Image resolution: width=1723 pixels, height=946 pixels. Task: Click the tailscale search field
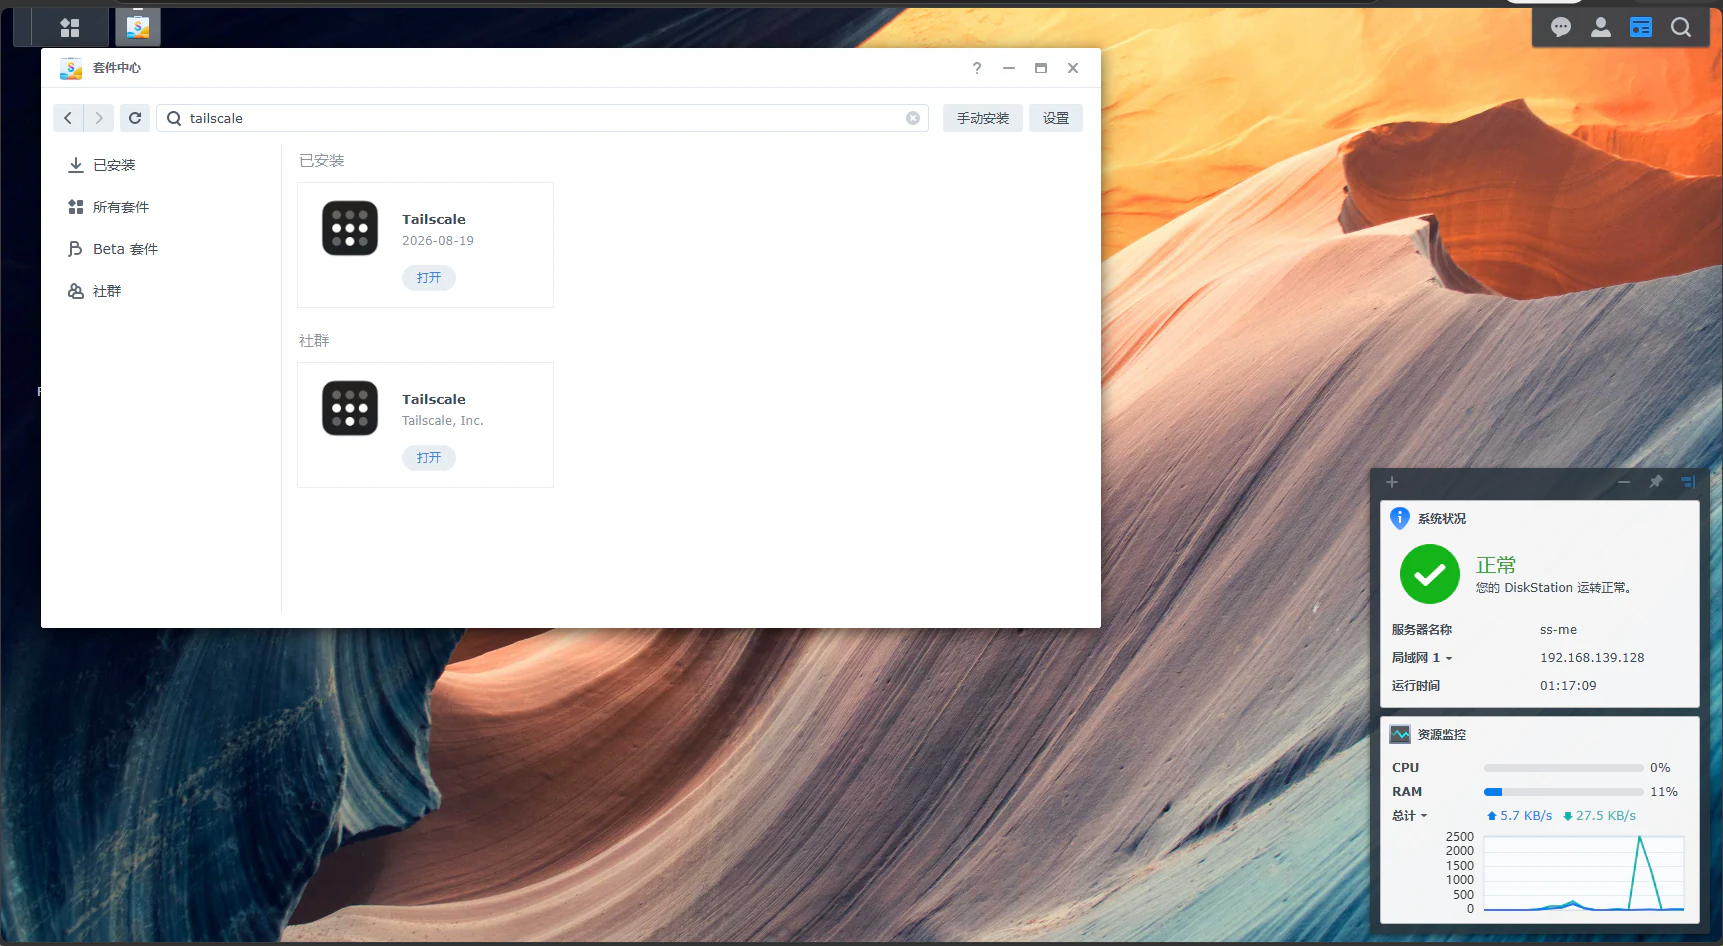(542, 118)
